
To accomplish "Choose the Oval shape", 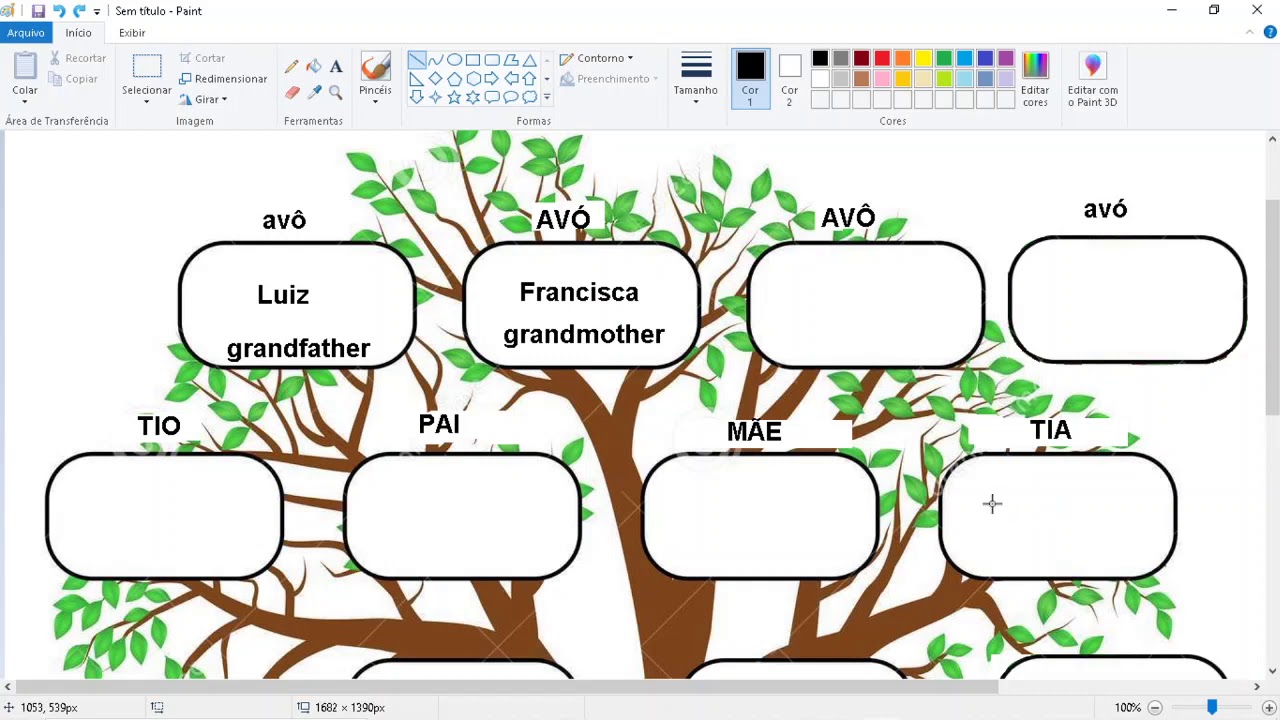I will coord(454,60).
